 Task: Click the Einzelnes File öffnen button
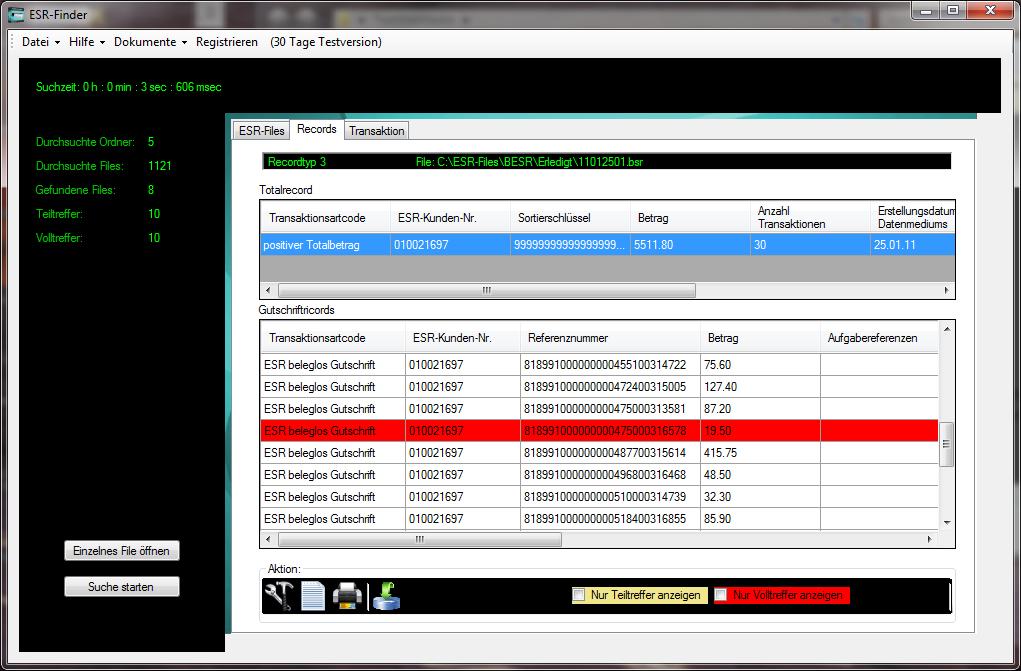[122, 550]
